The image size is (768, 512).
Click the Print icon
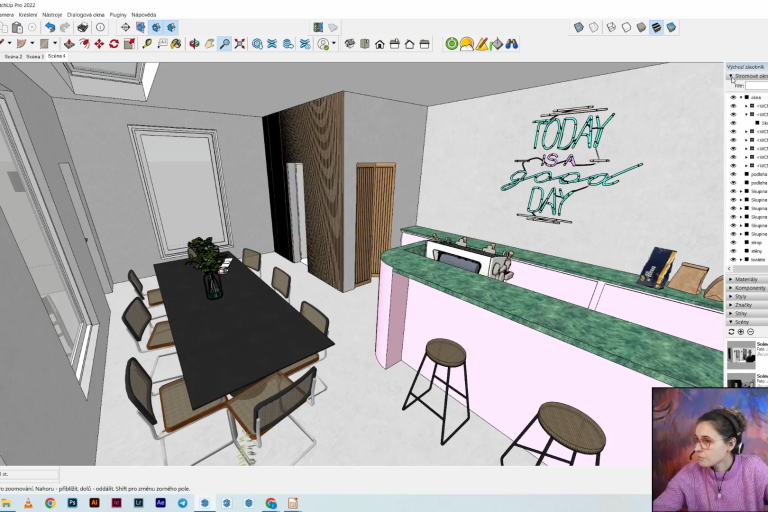click(x=81, y=27)
